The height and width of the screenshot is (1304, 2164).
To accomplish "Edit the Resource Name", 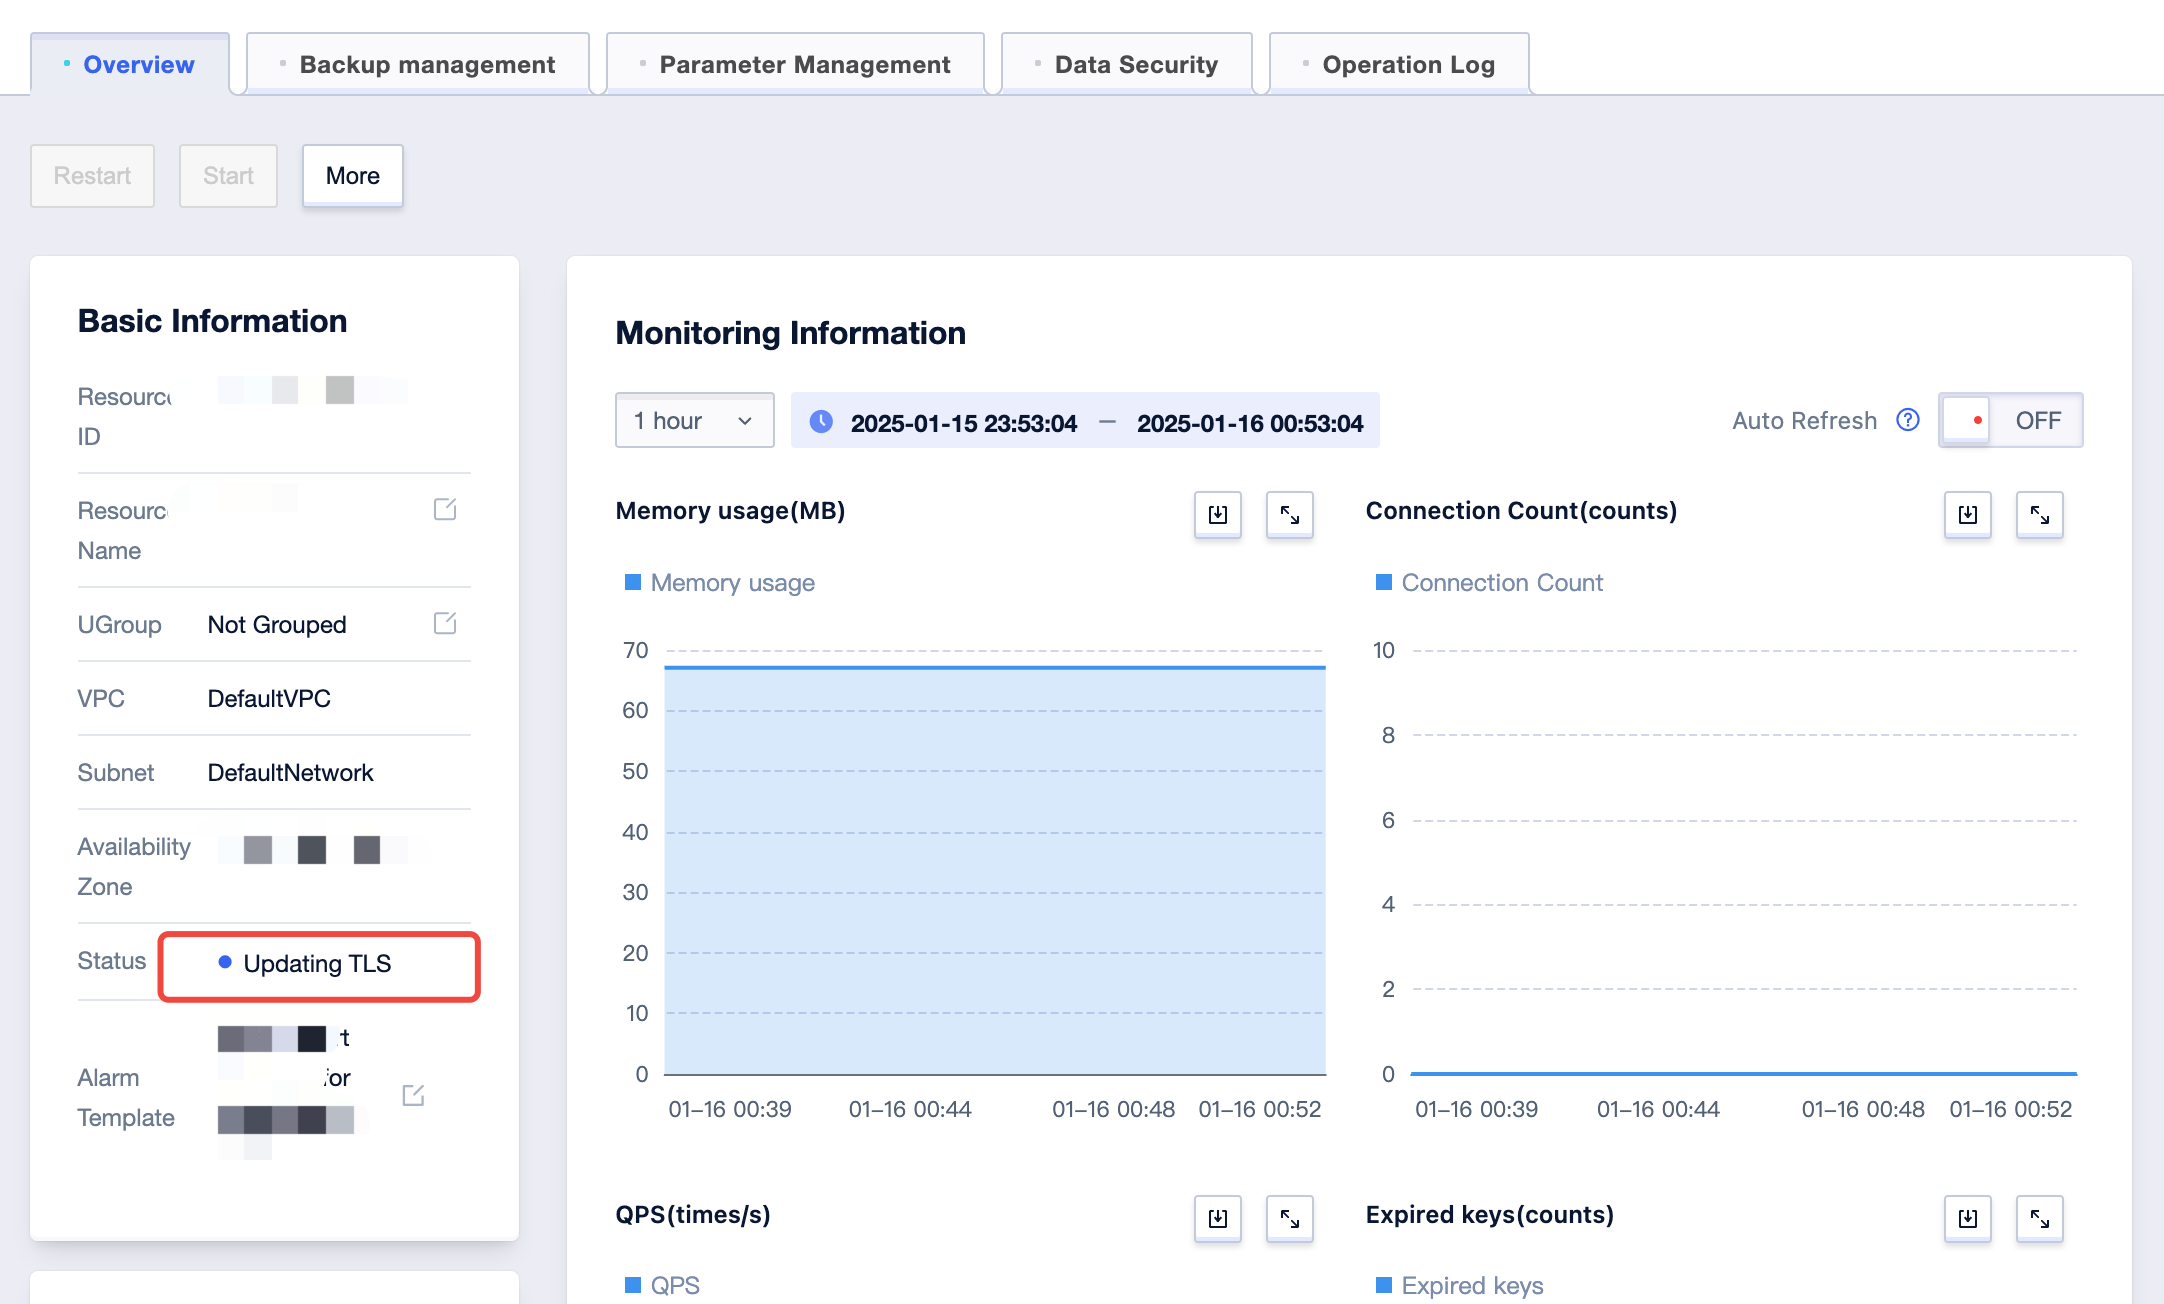I will coord(445,509).
